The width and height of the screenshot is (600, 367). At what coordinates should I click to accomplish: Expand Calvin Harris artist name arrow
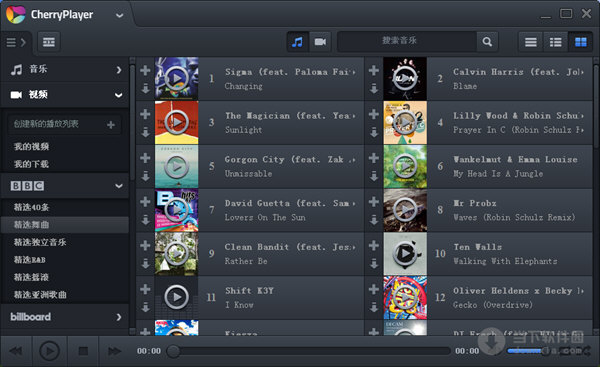(x=582, y=72)
